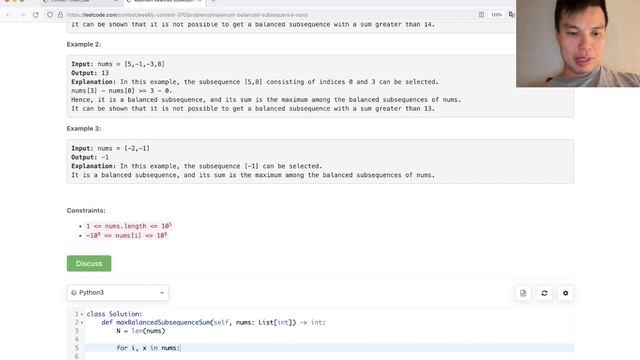Screen dimensions: 640x360
Task: Open the Python3 language dropdown
Action: pyautogui.click(x=118, y=293)
